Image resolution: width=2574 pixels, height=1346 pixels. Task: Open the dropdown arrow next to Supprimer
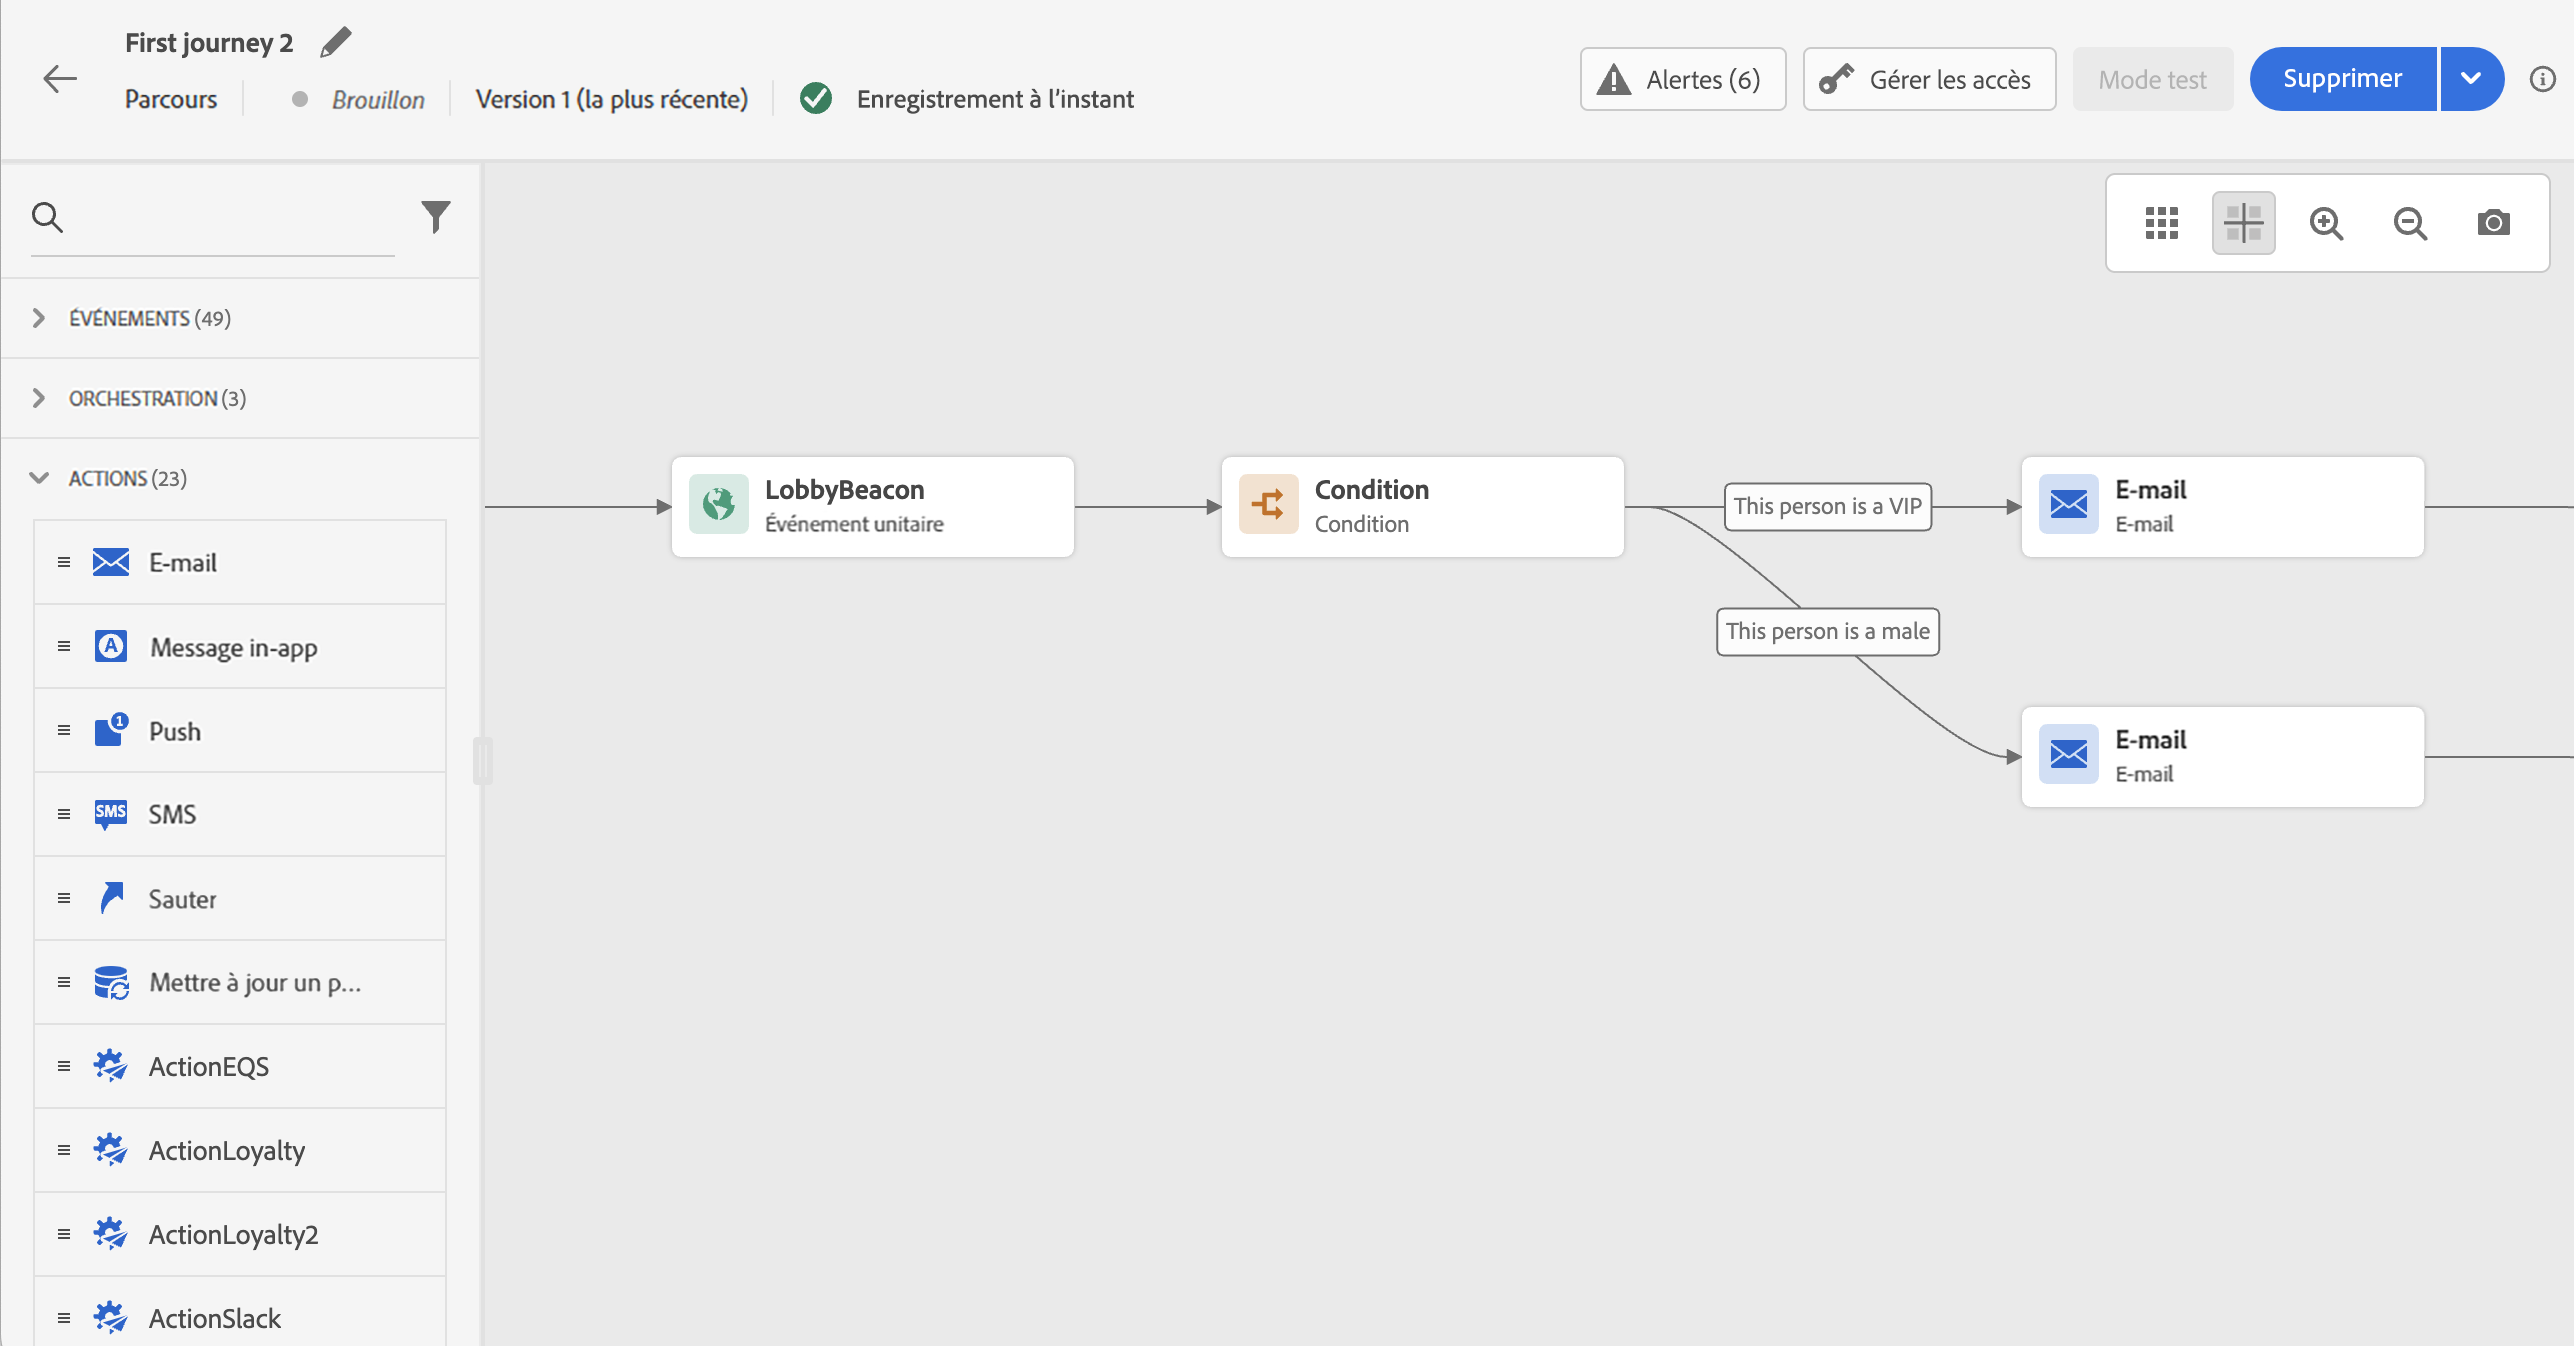coord(2471,79)
